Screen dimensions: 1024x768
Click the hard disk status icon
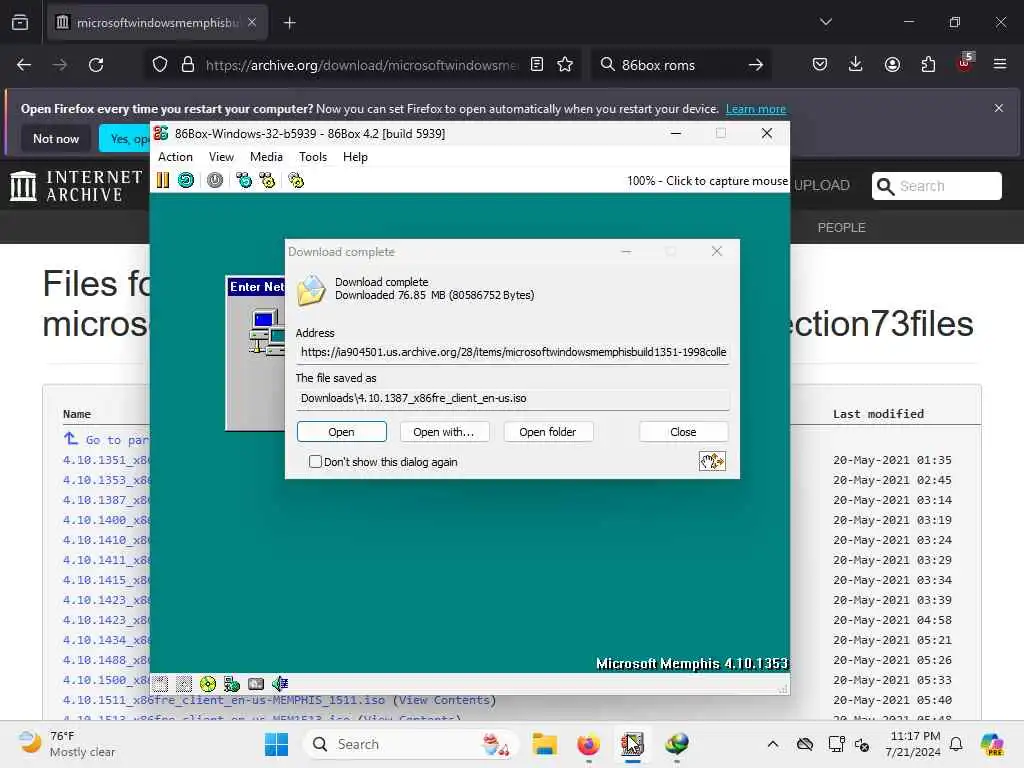(x=256, y=684)
